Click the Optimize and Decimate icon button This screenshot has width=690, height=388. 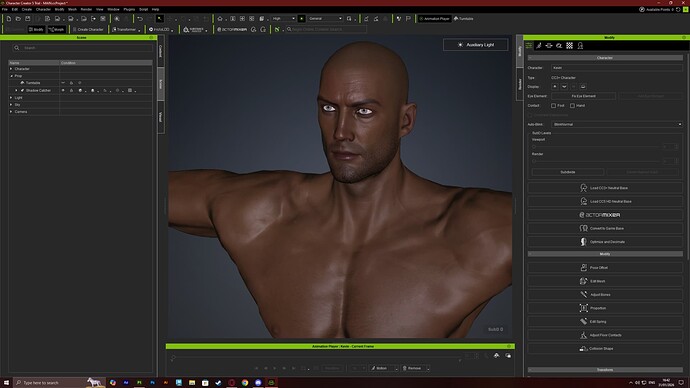click(605, 242)
